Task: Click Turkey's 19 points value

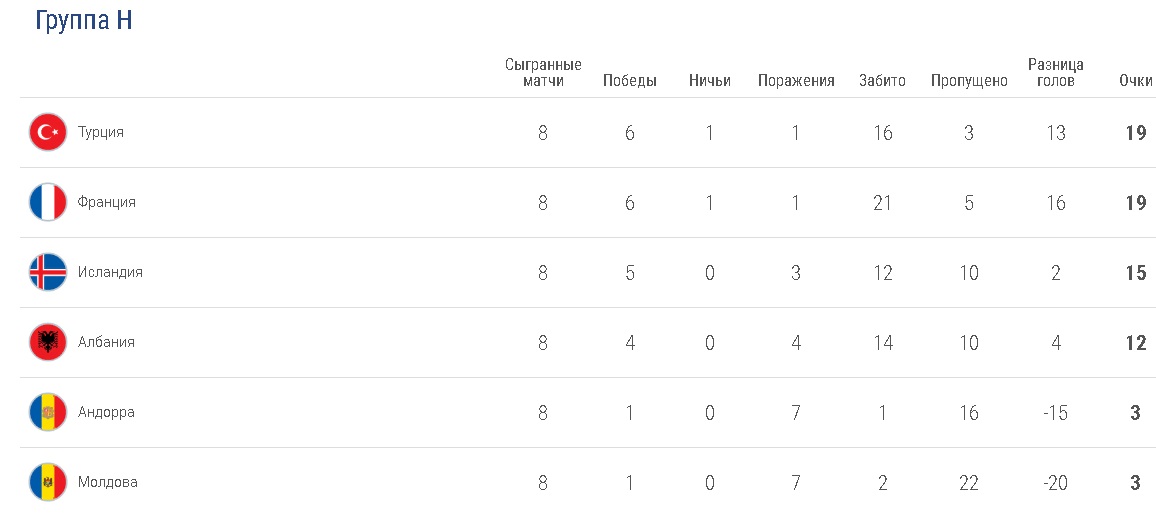Action: [1135, 132]
